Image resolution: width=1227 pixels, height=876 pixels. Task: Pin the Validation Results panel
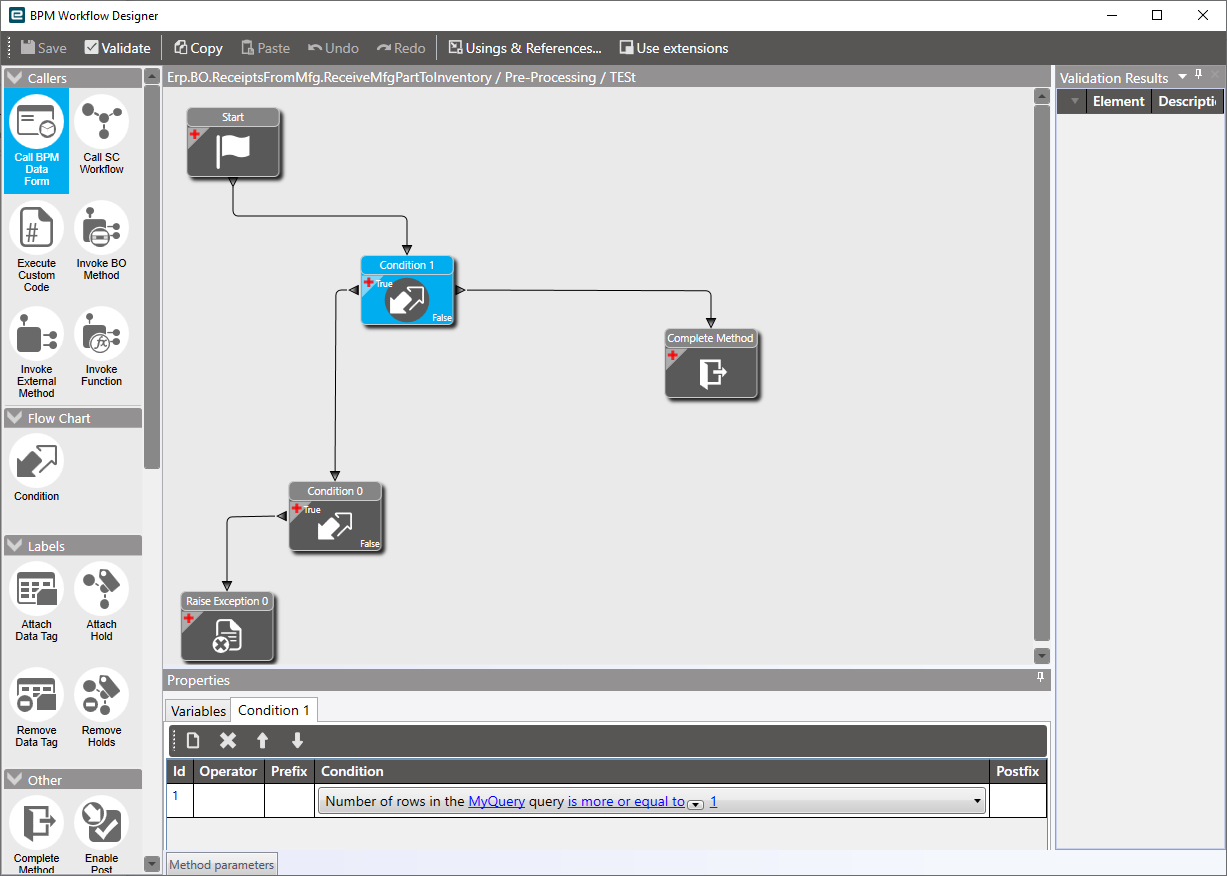pos(1197,76)
